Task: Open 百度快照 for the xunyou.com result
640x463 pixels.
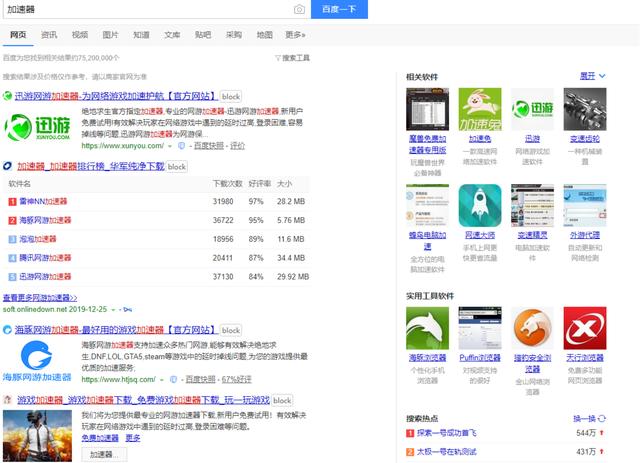Action: pyautogui.click(x=209, y=146)
